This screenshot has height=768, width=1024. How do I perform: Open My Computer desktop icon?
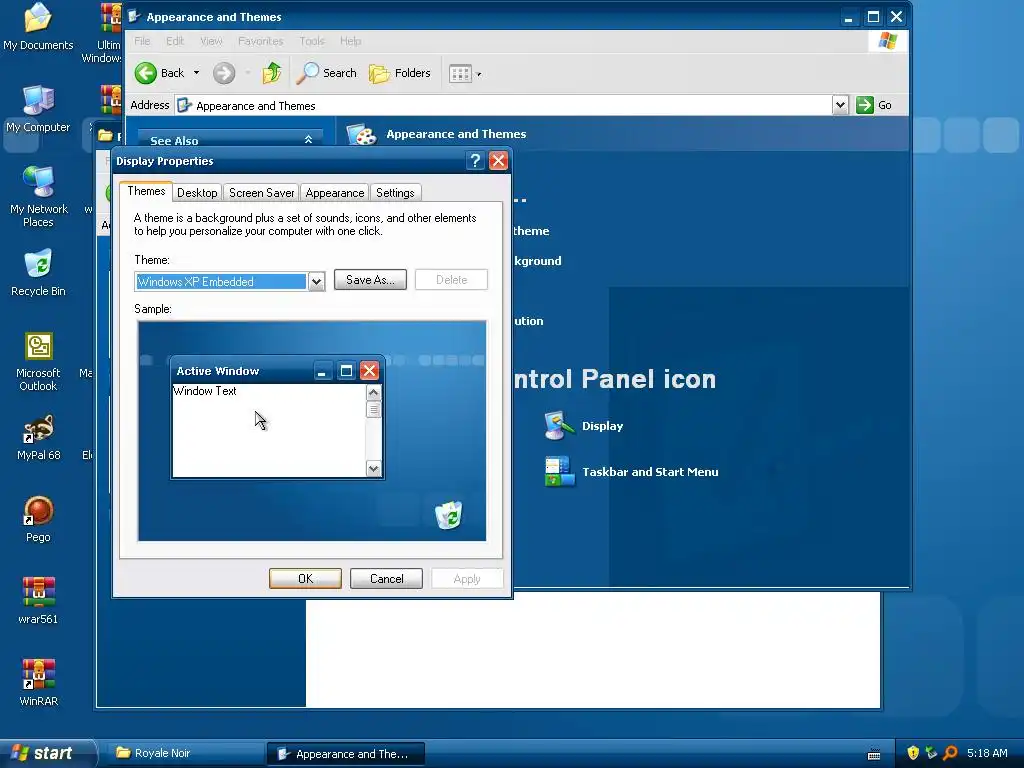click(38, 110)
